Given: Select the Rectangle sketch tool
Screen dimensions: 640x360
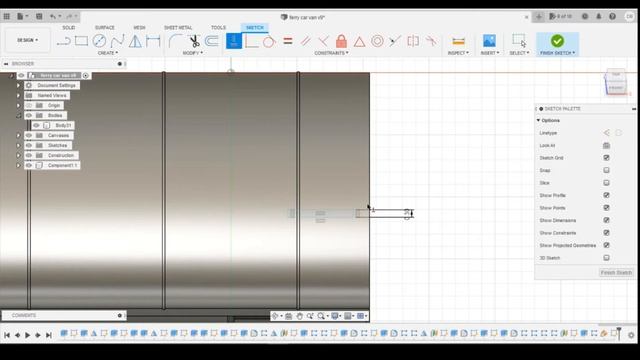Looking at the screenshot, I should pos(81,41).
